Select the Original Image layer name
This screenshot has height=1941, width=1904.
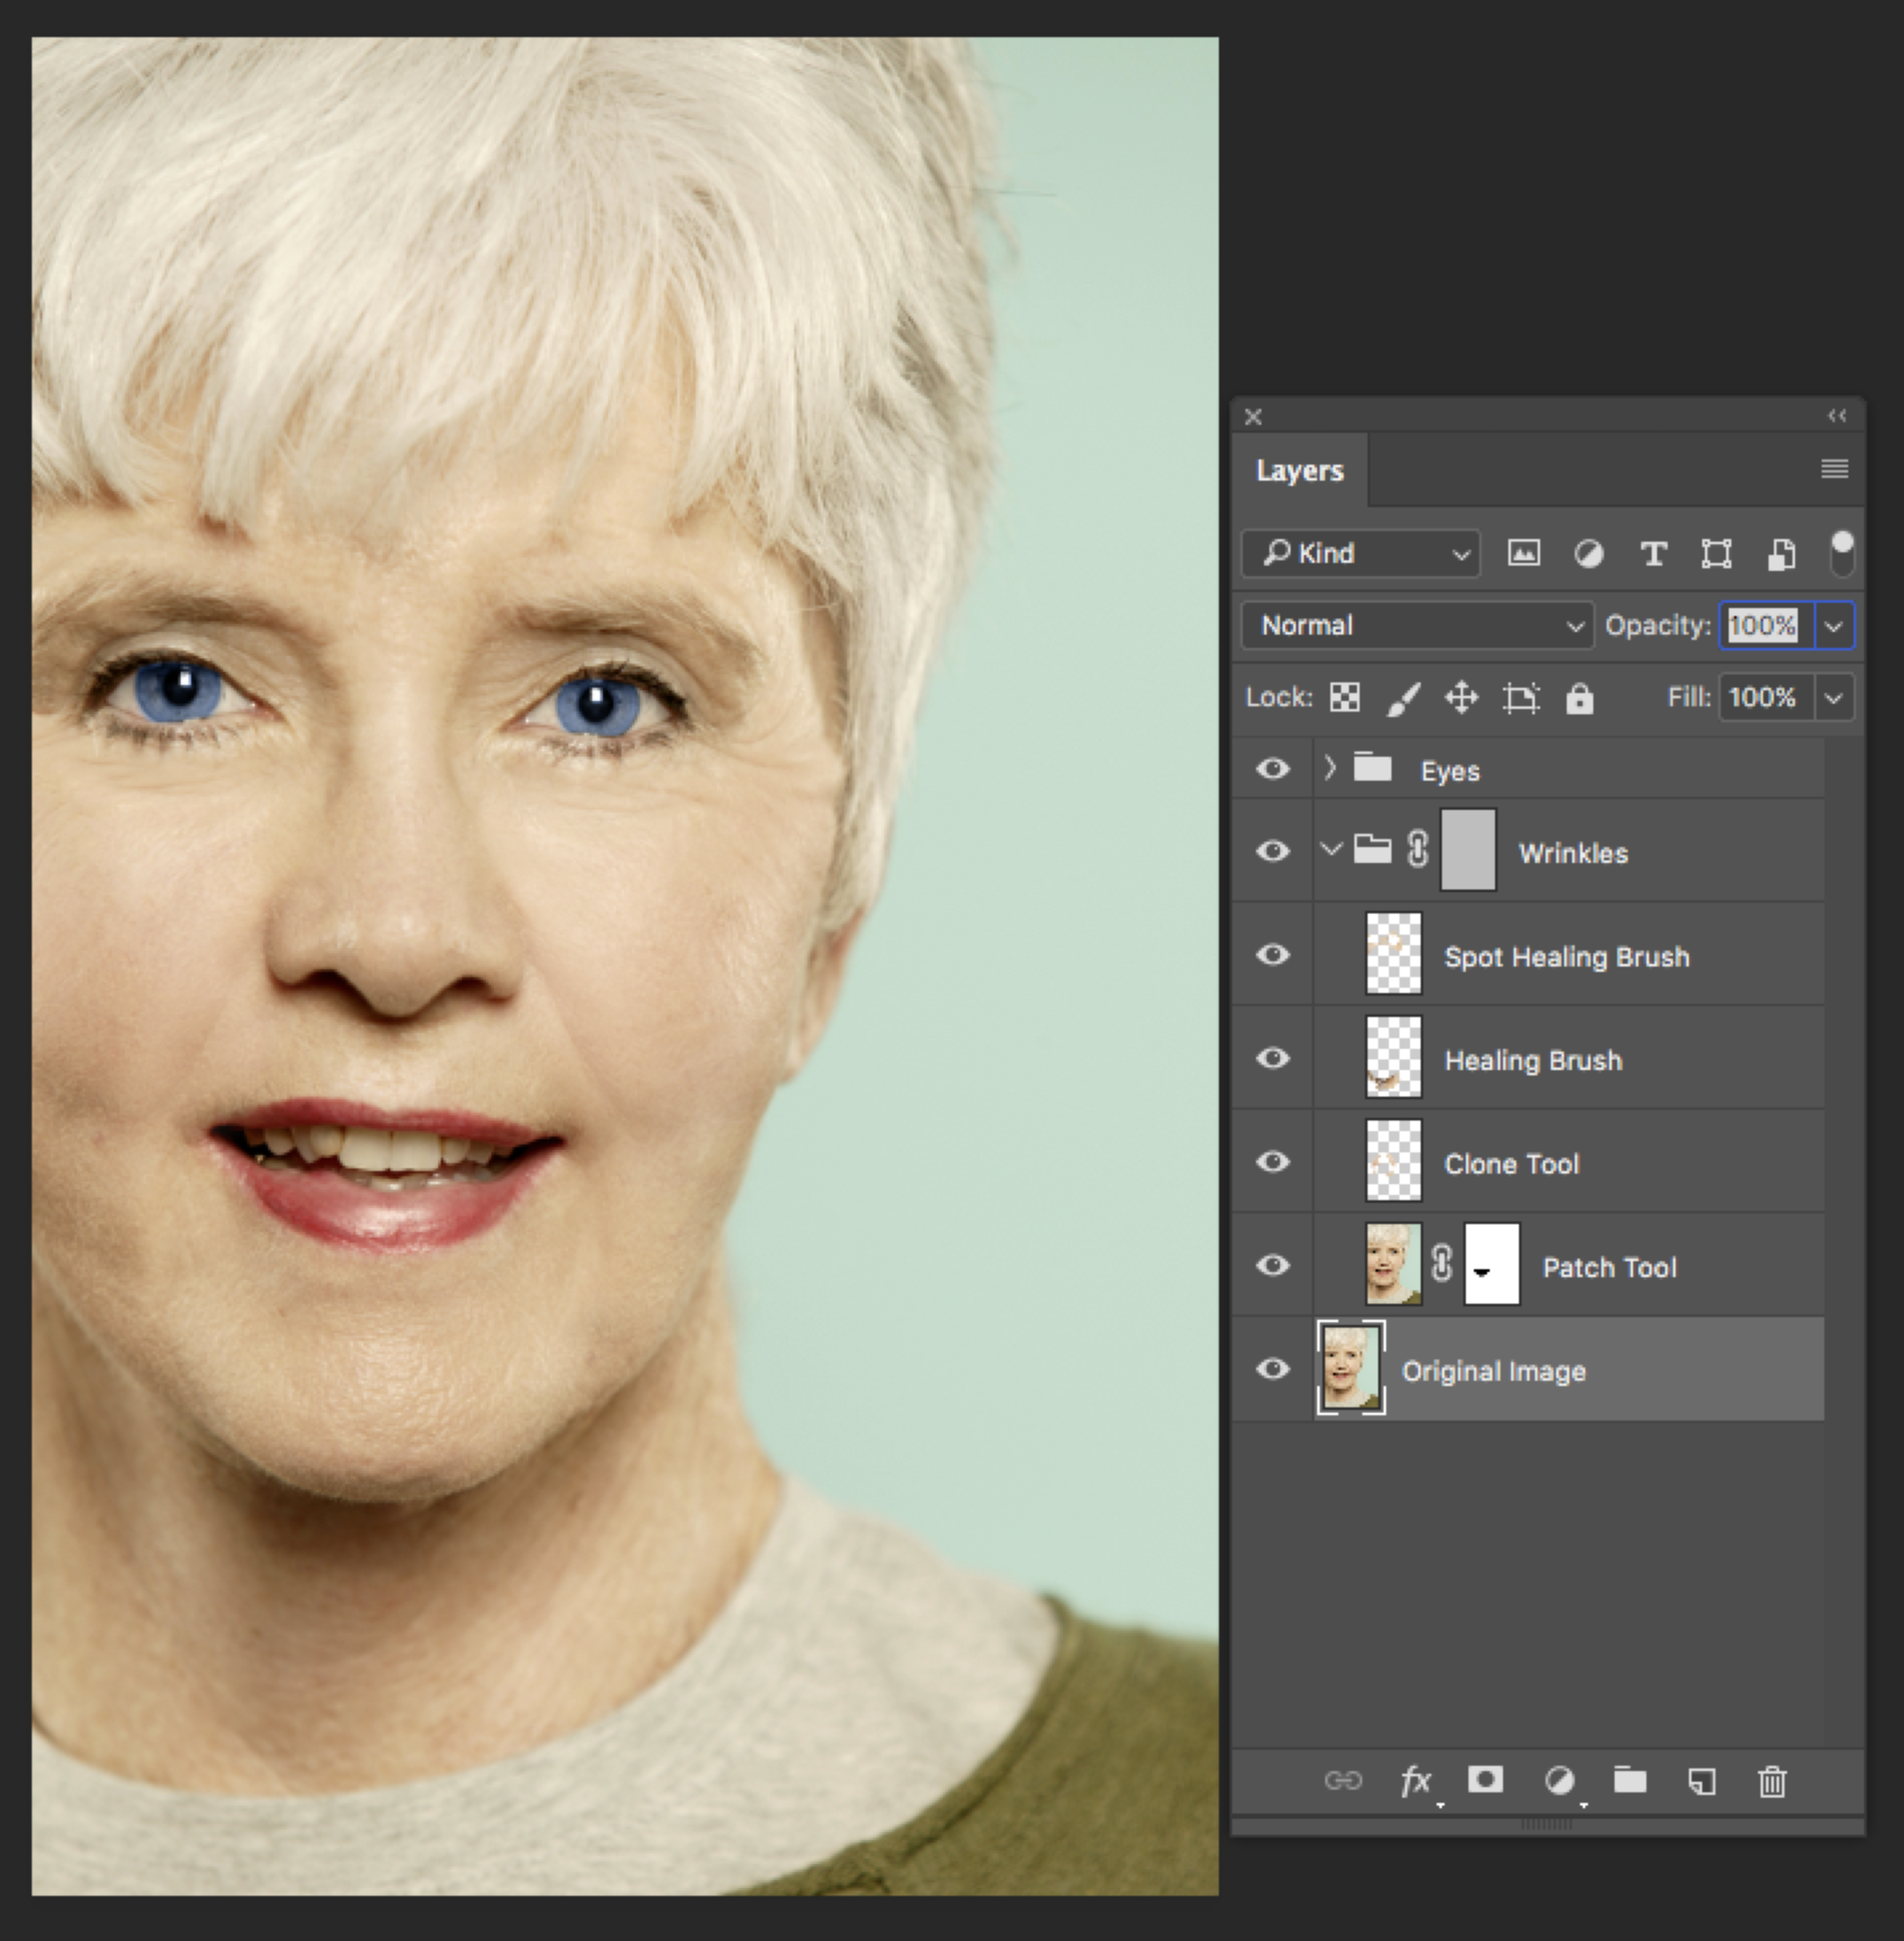click(x=1493, y=1371)
